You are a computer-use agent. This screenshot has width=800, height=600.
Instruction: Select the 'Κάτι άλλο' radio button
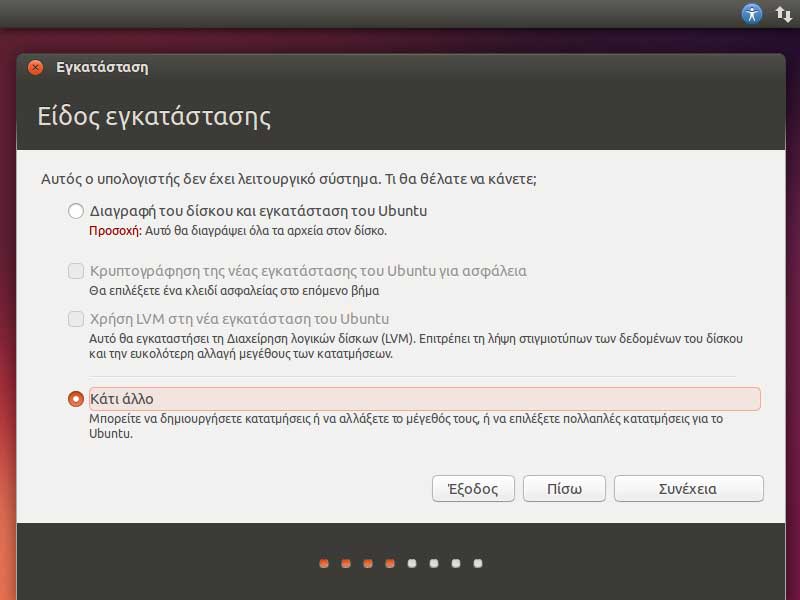(x=76, y=398)
